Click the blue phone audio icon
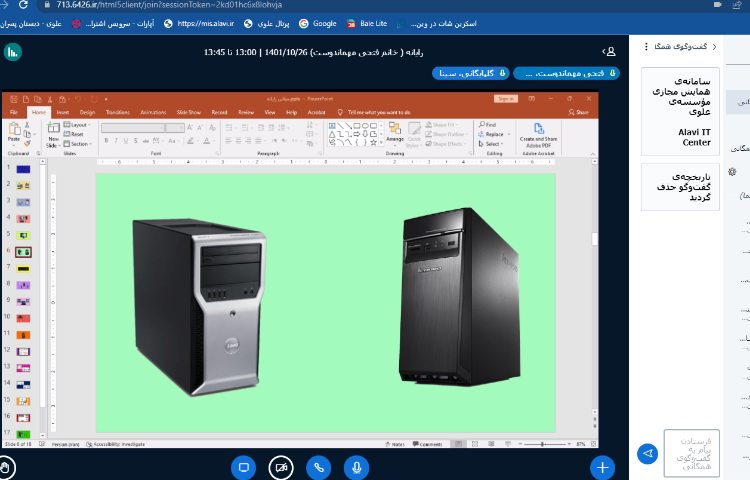The height and width of the screenshot is (480, 750). pos(319,467)
